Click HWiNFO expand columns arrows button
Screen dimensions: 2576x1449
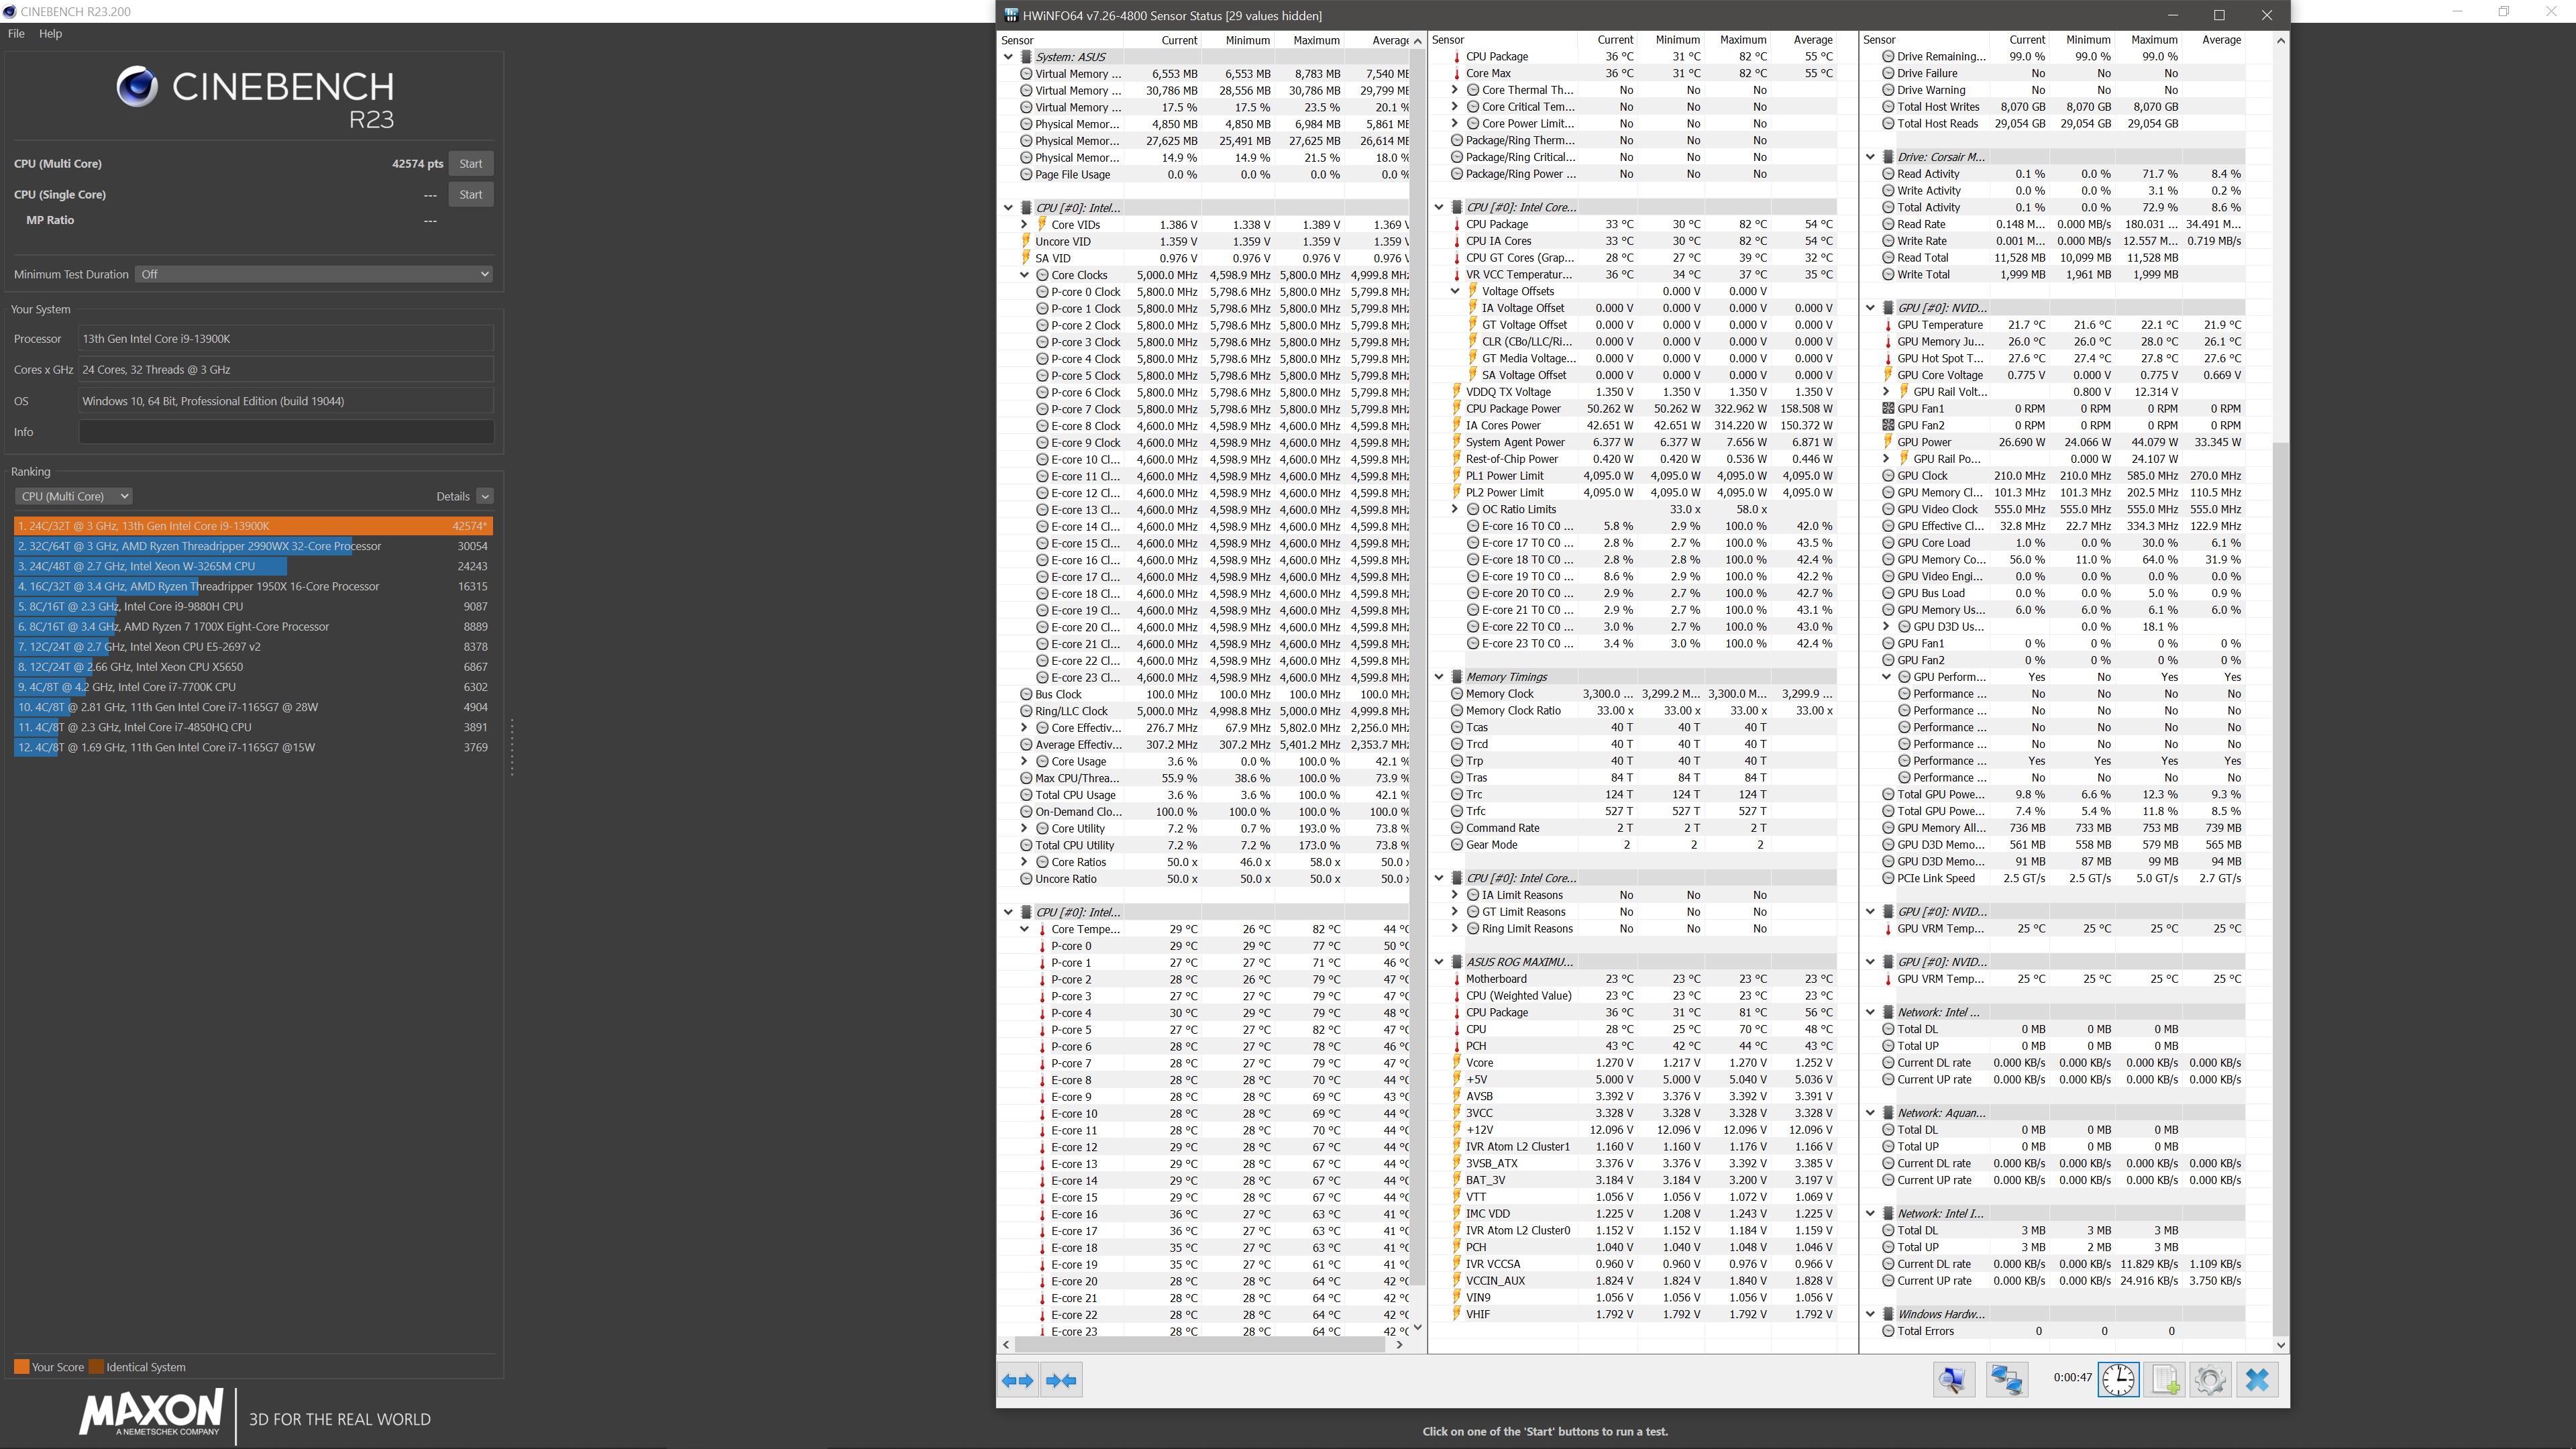[x=1017, y=1380]
